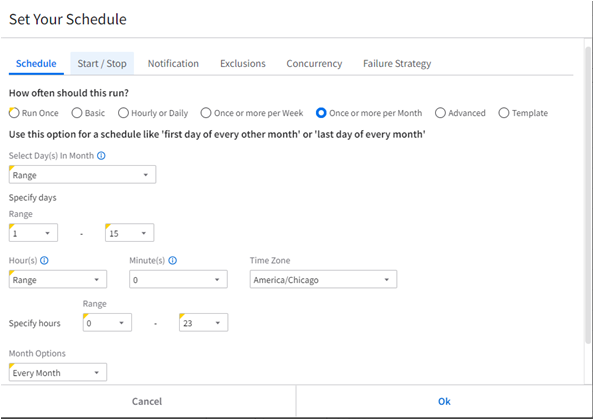Image resolution: width=594 pixels, height=420 pixels.
Task: Click the 'Set Your Schedule' title text
Action: pos(68,19)
